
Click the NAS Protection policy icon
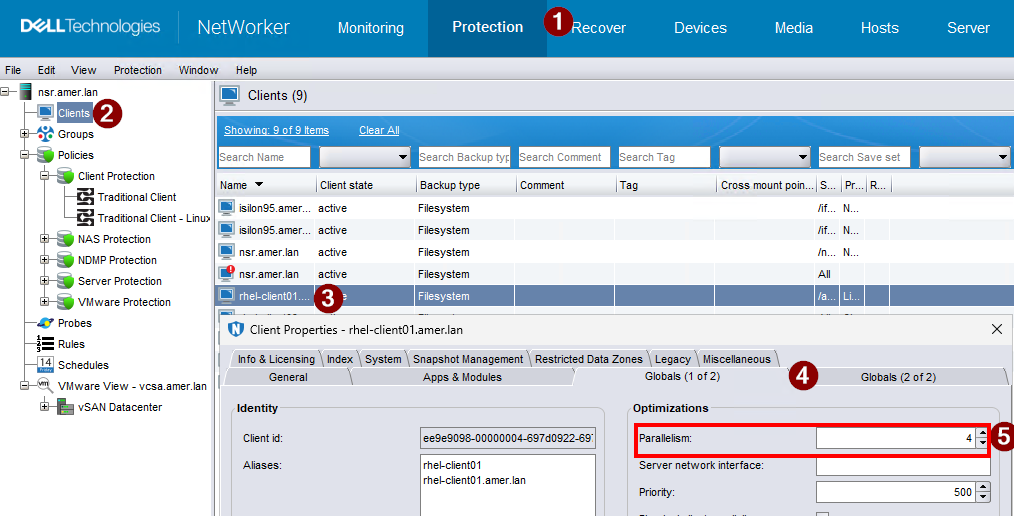65,239
